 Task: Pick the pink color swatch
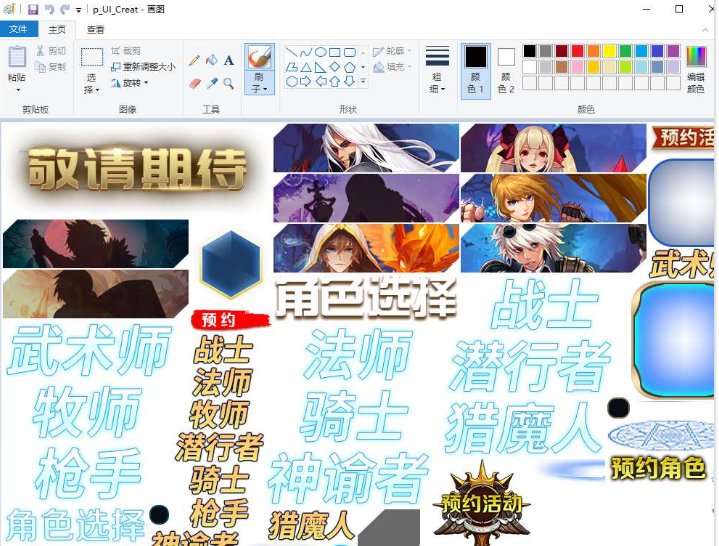click(x=577, y=67)
